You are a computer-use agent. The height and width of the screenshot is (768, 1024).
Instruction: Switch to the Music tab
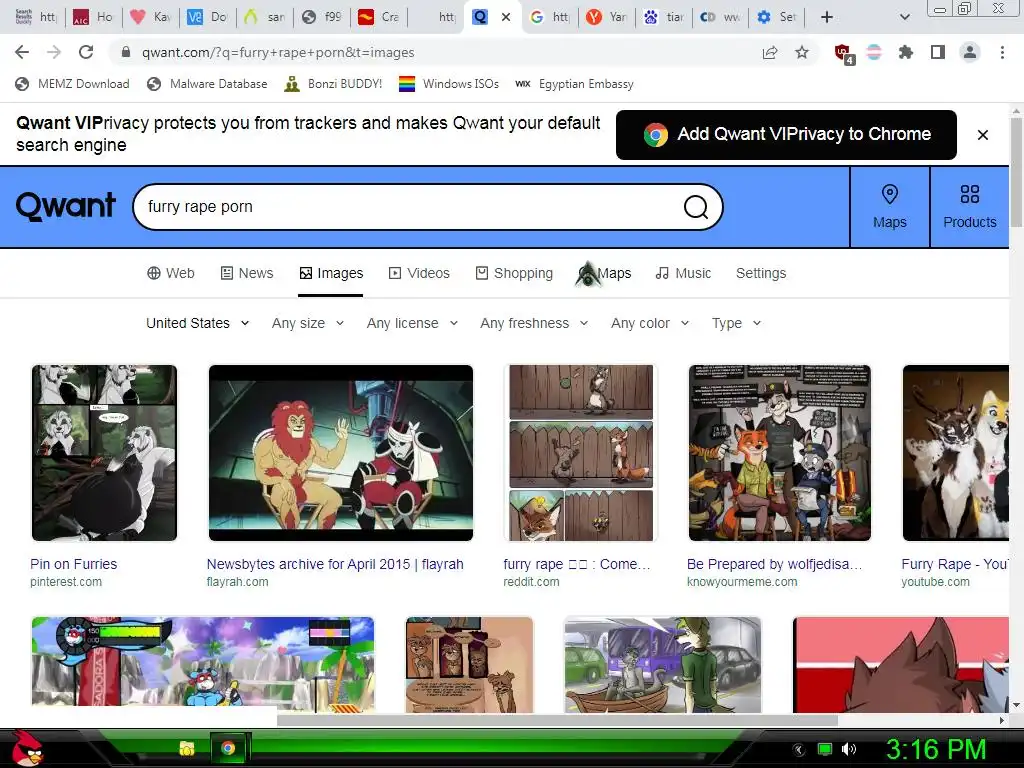[x=683, y=273]
